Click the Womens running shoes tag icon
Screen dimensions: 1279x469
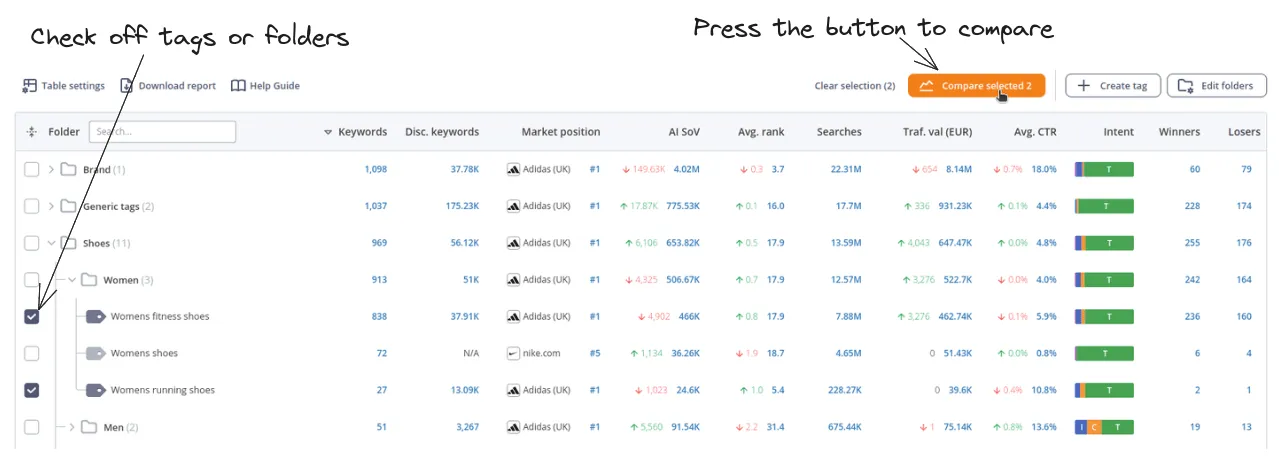pyautogui.click(x=95, y=390)
